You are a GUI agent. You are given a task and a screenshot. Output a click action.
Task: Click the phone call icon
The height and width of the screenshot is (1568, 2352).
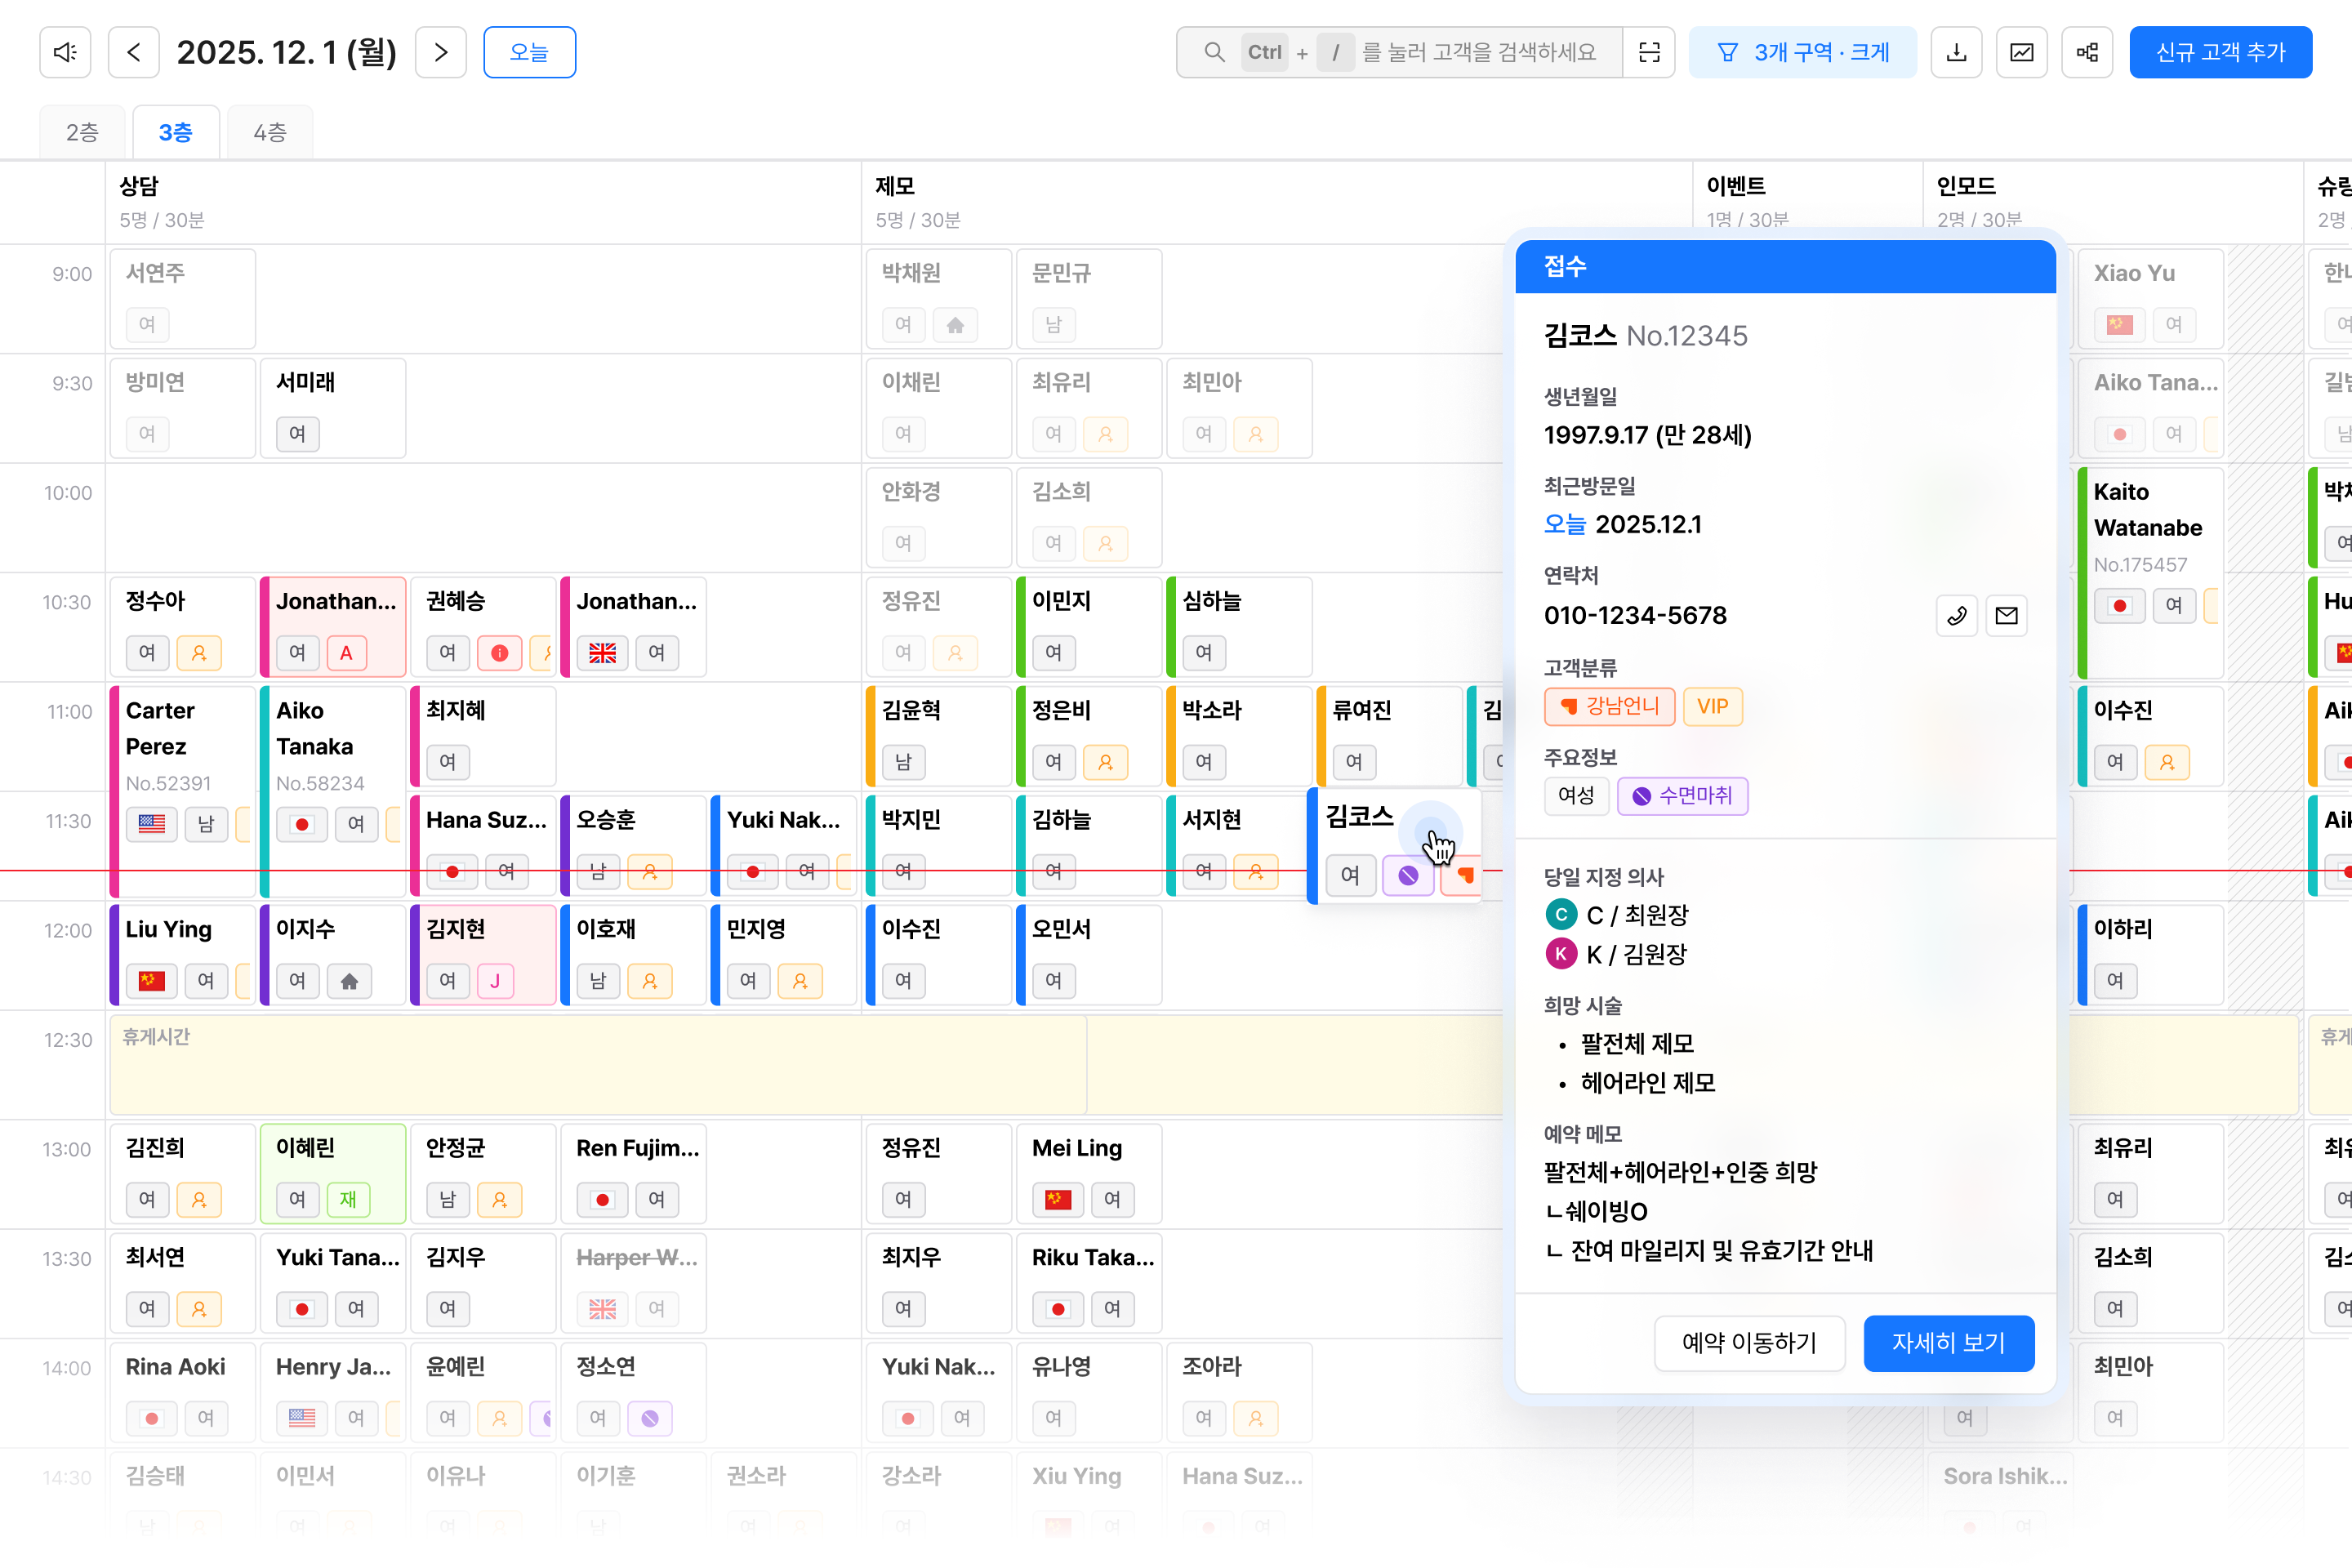tap(1956, 615)
